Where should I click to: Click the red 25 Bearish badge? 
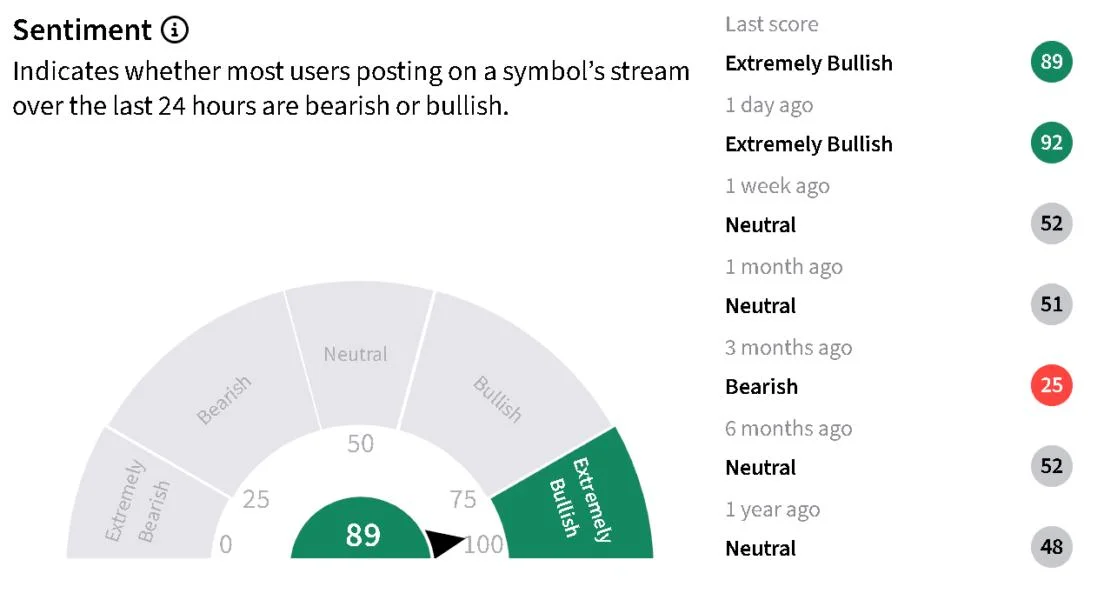coord(1051,385)
